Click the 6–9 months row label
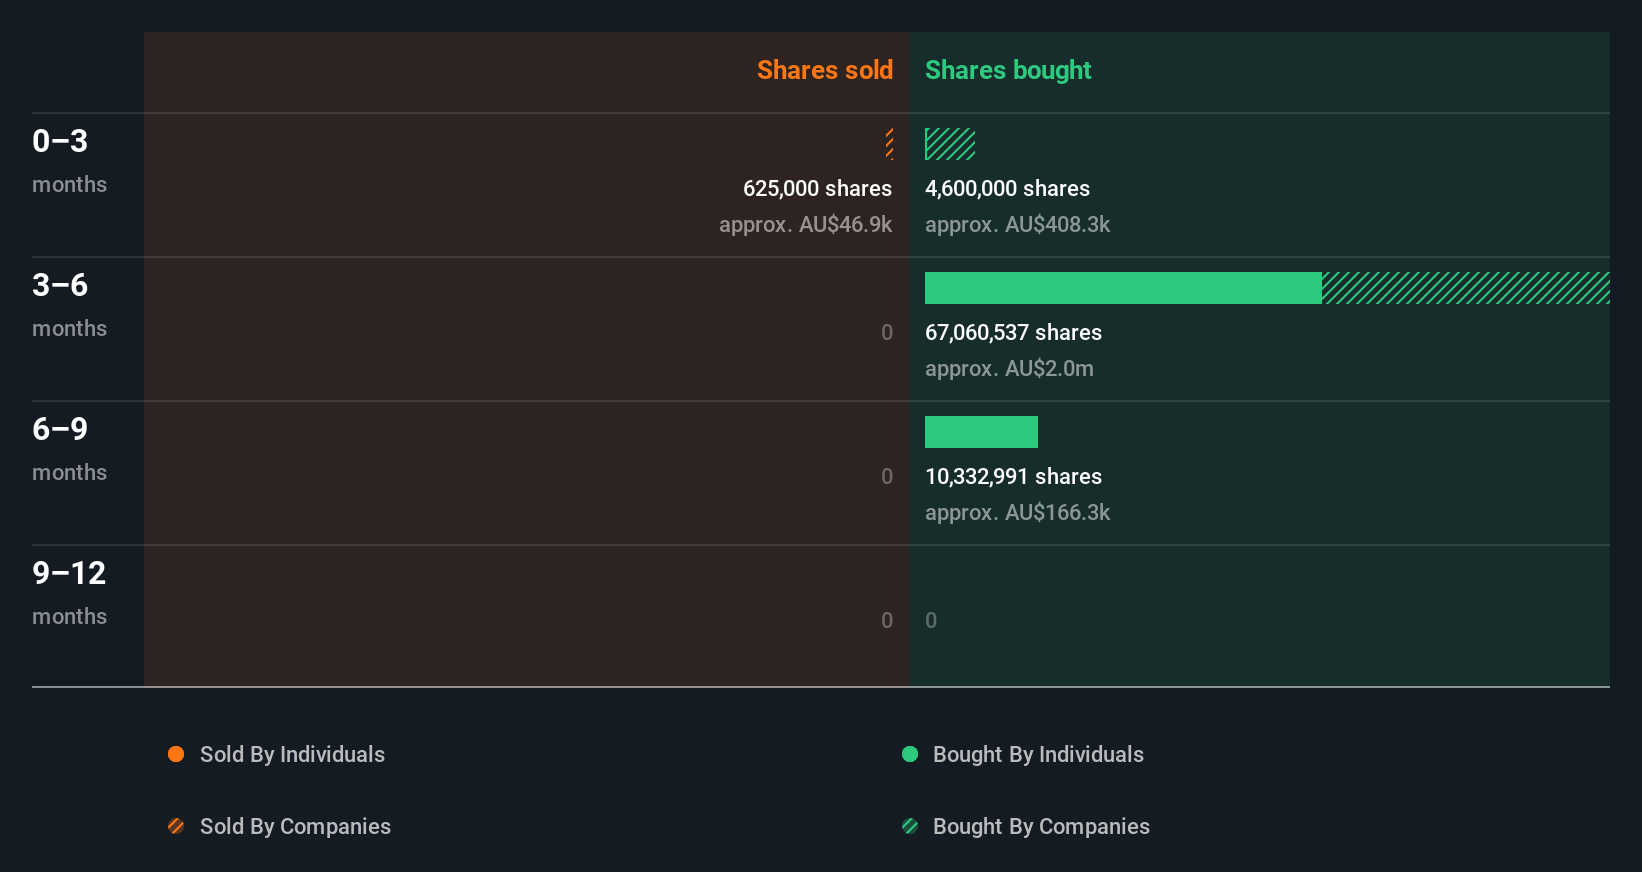The height and width of the screenshot is (872, 1642). coord(69,449)
